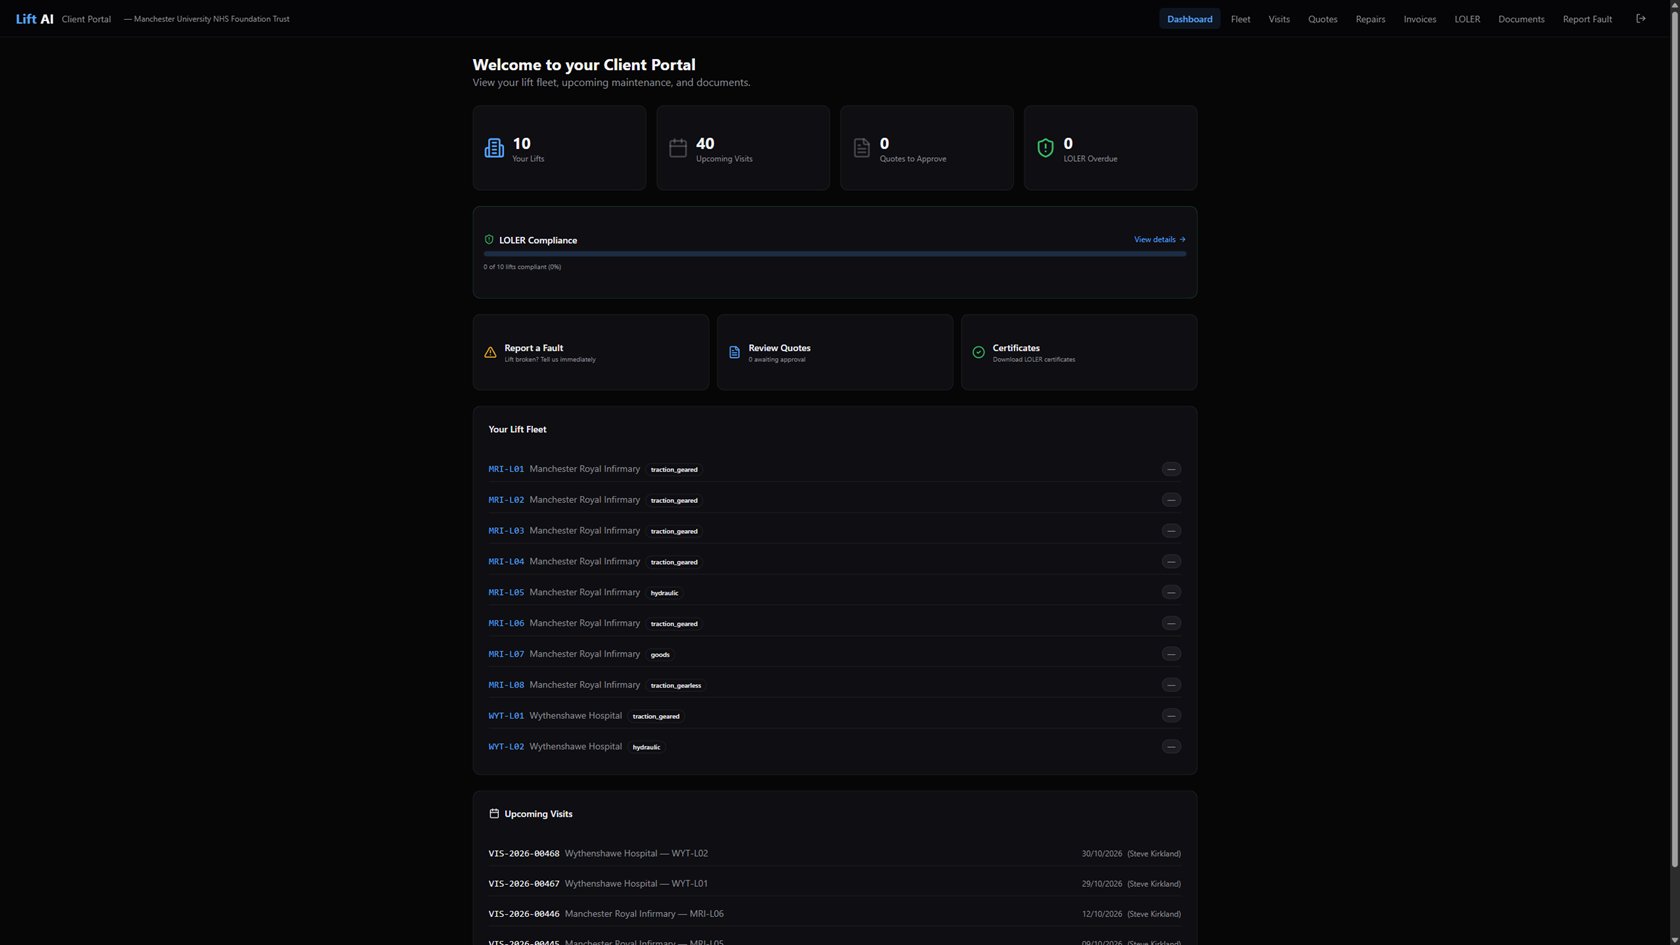Click the hydraulic tag on MRI-L05

coord(664,593)
